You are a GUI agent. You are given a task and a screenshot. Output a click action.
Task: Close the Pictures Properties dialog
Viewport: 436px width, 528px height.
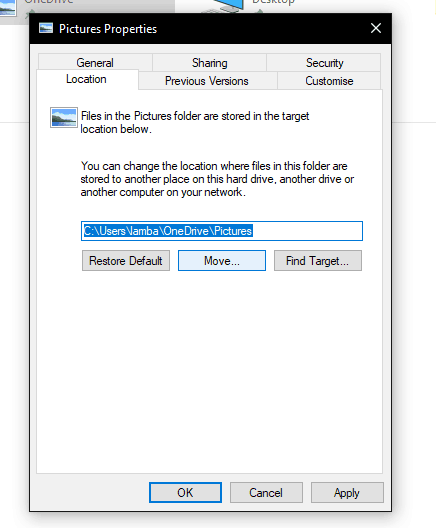point(376,28)
